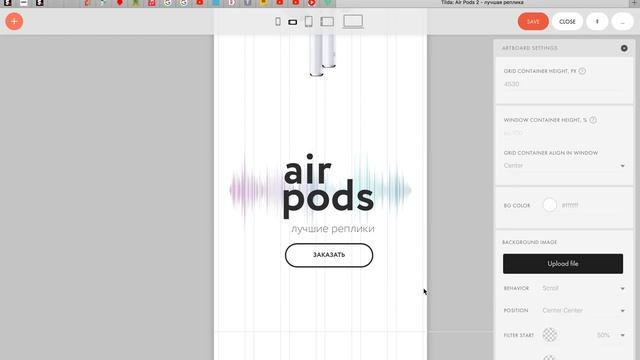Open the Position Center Center dropdown
Viewport: 640px width, 360px height.
(x=583, y=311)
